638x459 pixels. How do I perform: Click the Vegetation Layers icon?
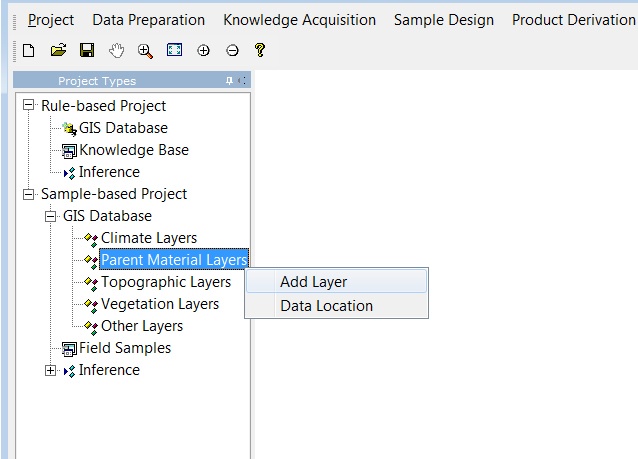(x=91, y=305)
